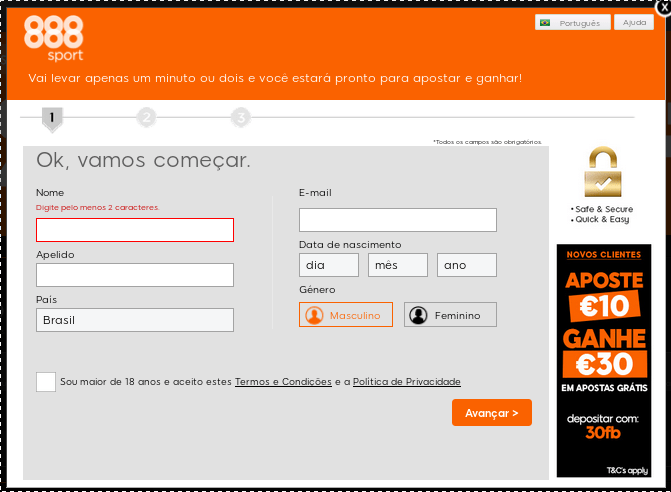The width and height of the screenshot is (671, 492).
Task: Focus the E-mail input field
Action: [398, 220]
